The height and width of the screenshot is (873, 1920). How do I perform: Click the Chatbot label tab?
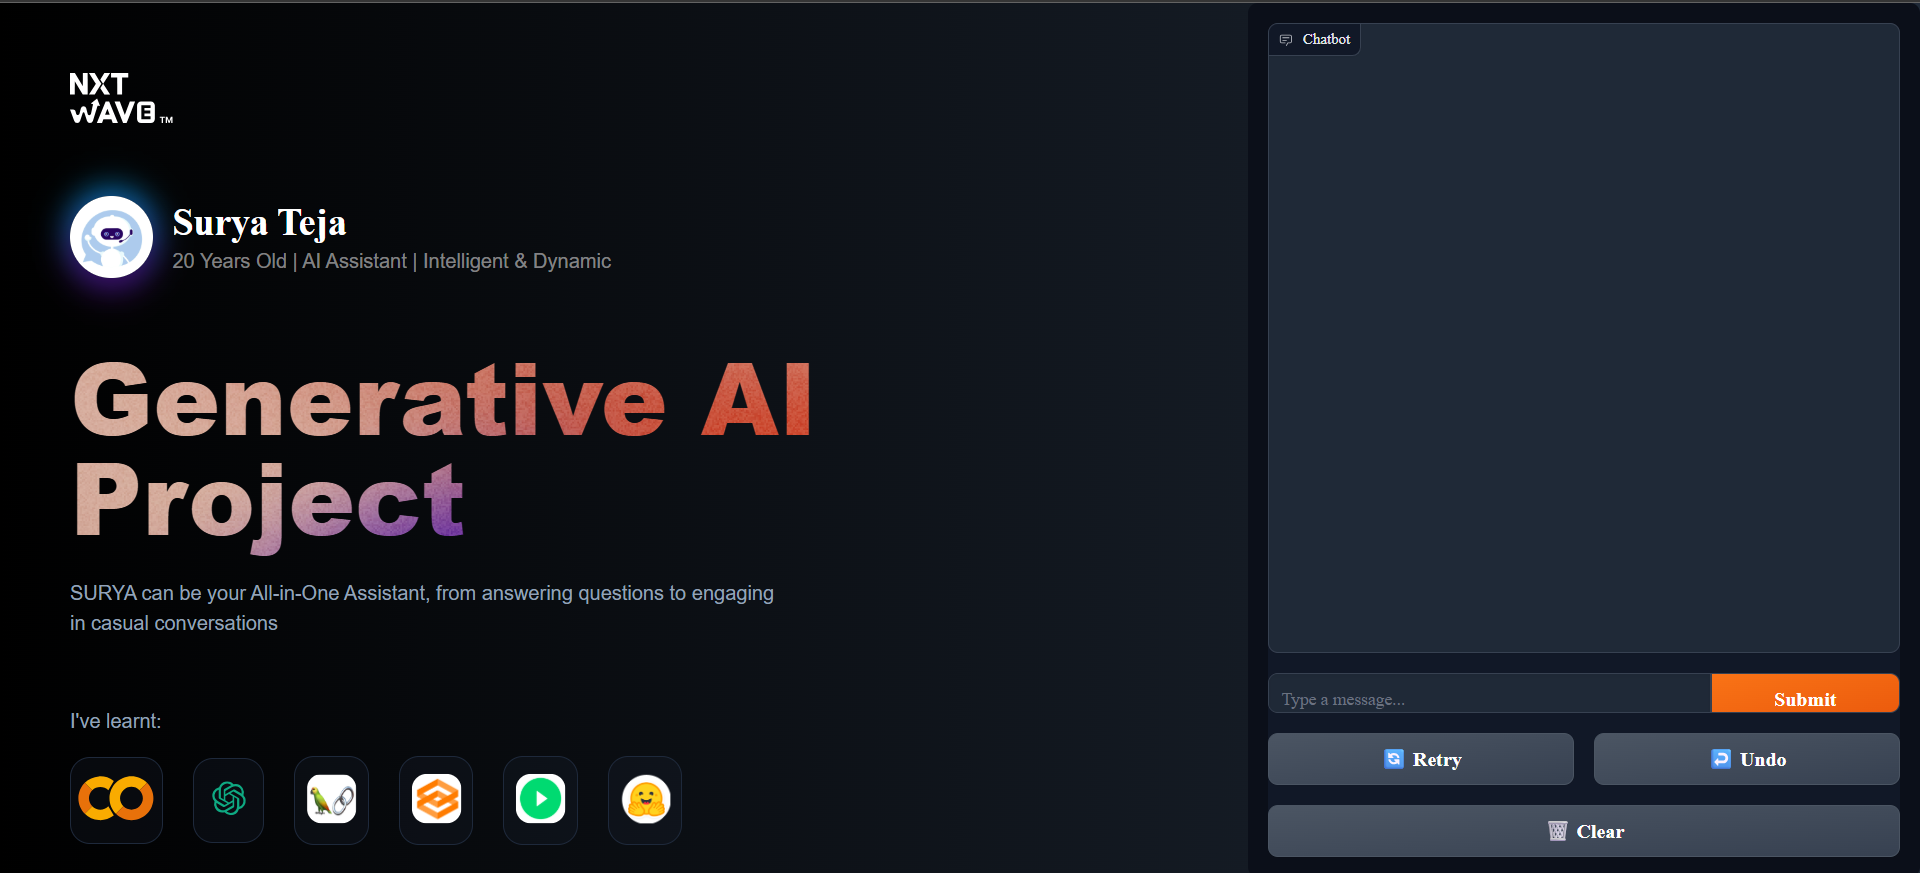[1315, 39]
